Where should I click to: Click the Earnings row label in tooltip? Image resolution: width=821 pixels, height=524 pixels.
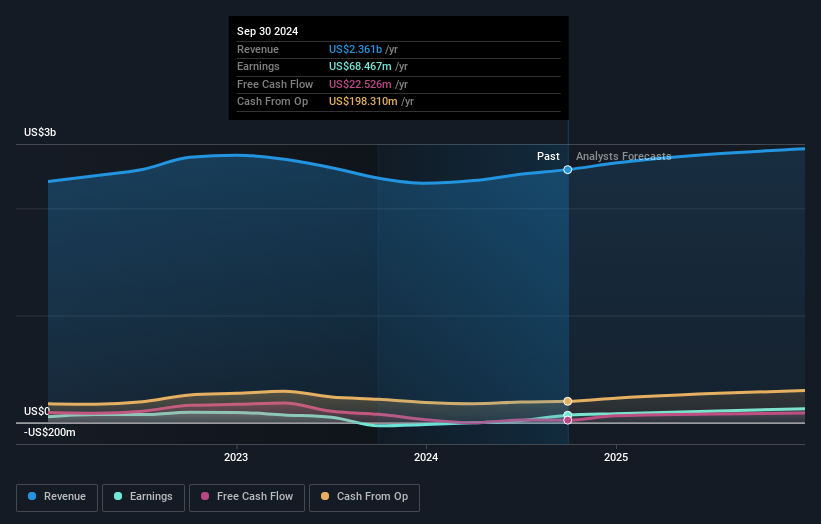click(258, 66)
